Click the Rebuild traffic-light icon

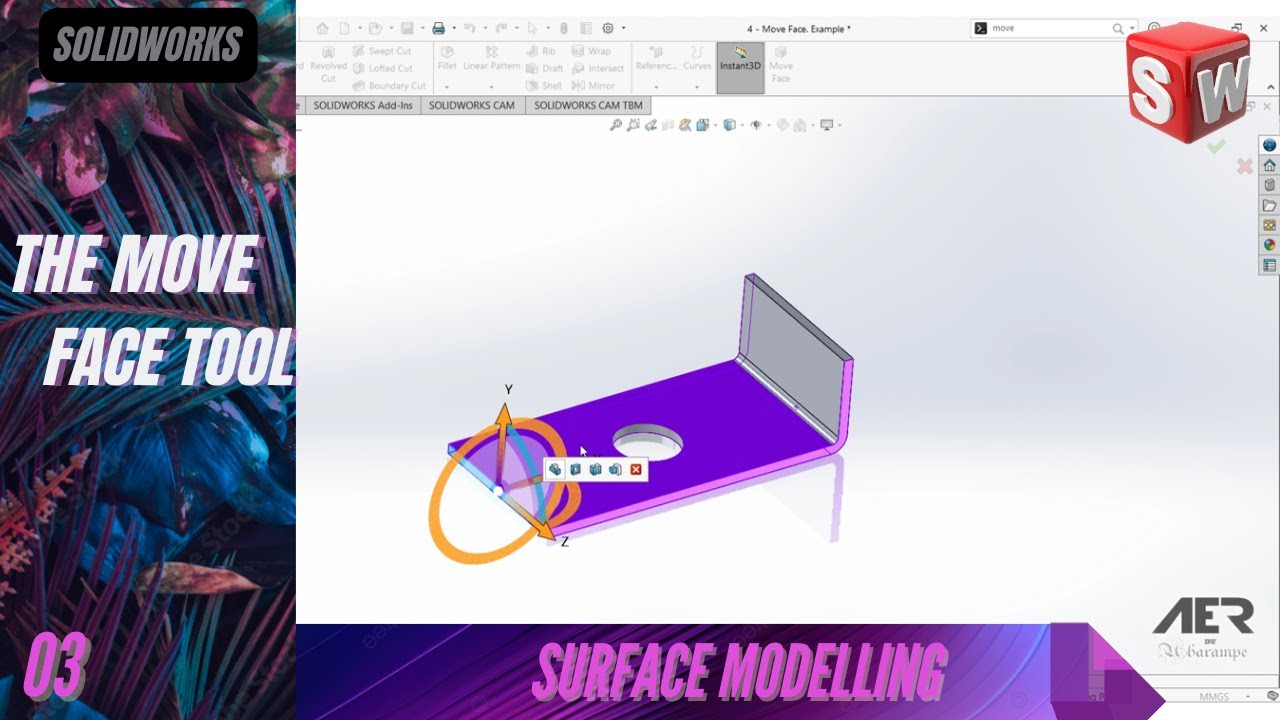pos(563,28)
